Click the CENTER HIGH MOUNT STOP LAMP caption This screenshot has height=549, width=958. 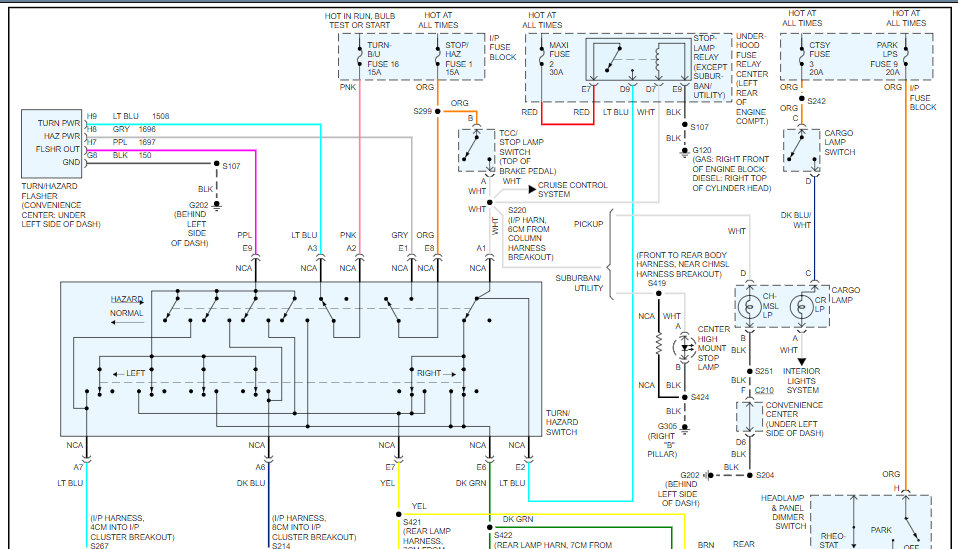(712, 348)
